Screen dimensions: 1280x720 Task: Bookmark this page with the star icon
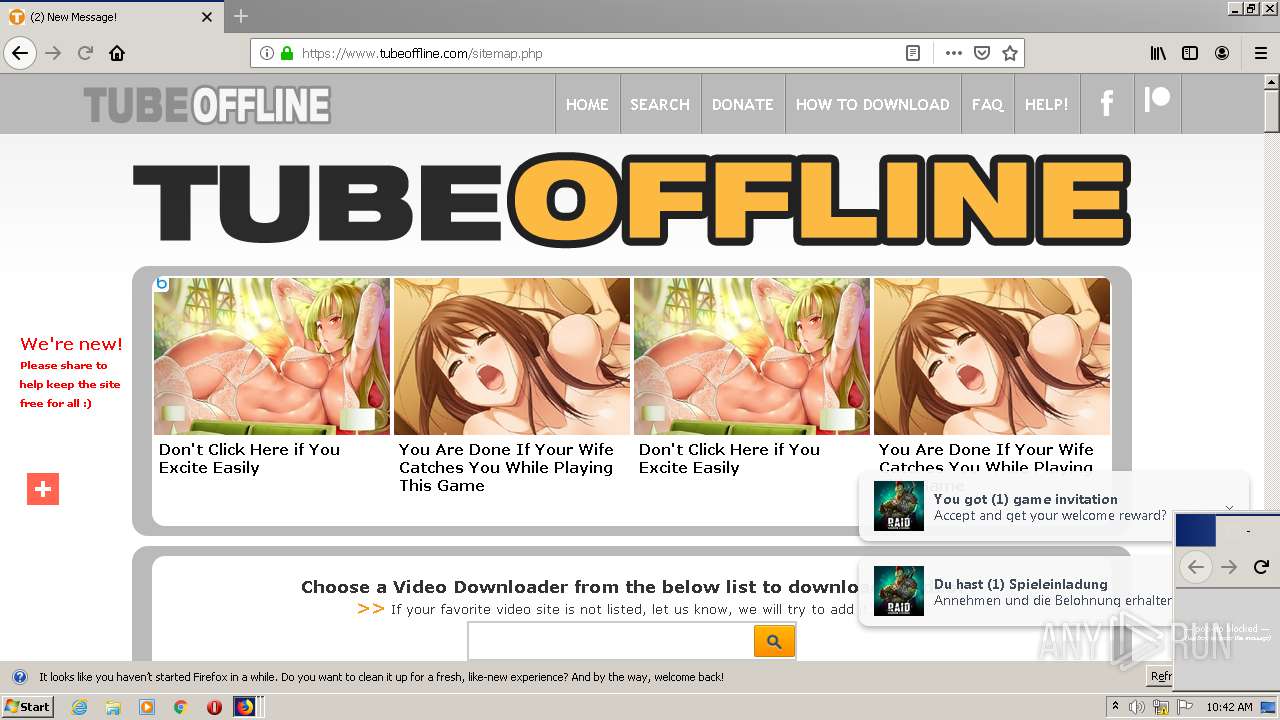point(1010,53)
